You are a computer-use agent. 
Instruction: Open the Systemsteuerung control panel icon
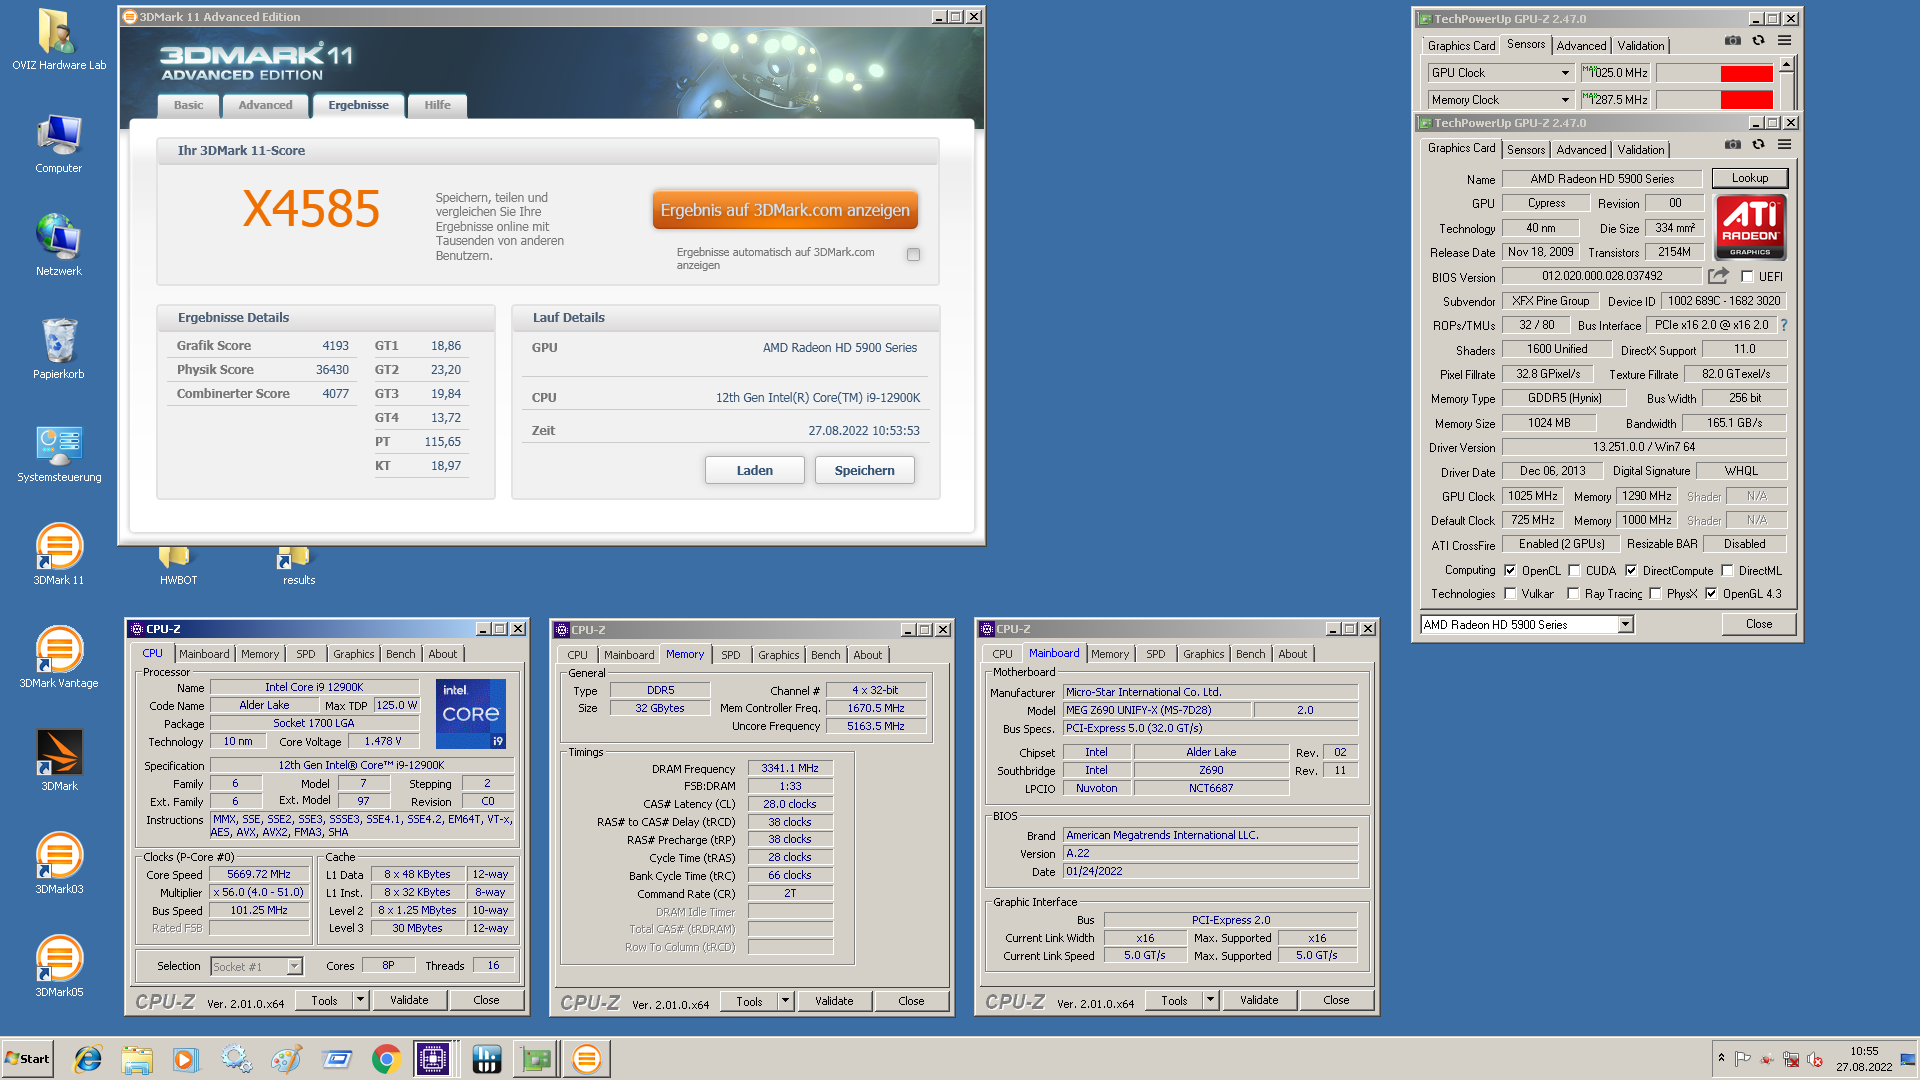[x=59, y=452]
